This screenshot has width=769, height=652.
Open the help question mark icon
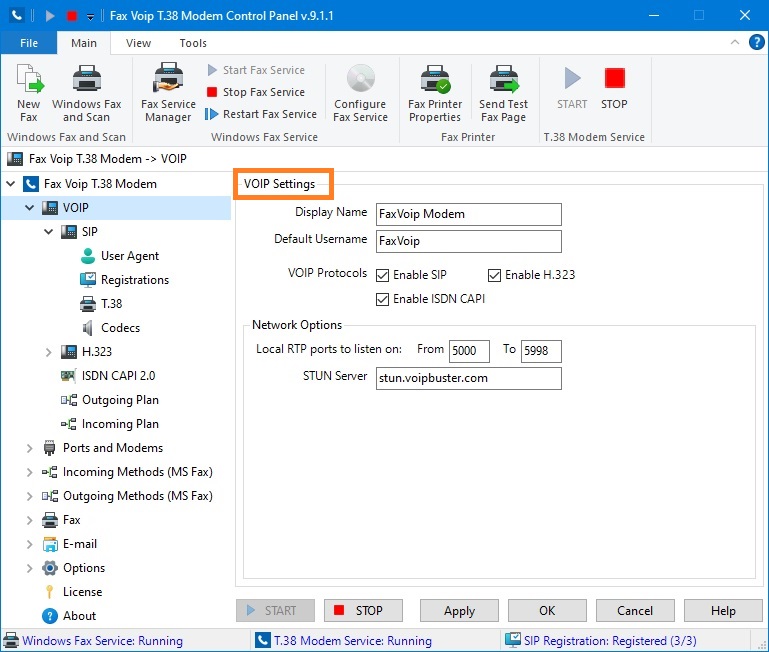pos(757,42)
